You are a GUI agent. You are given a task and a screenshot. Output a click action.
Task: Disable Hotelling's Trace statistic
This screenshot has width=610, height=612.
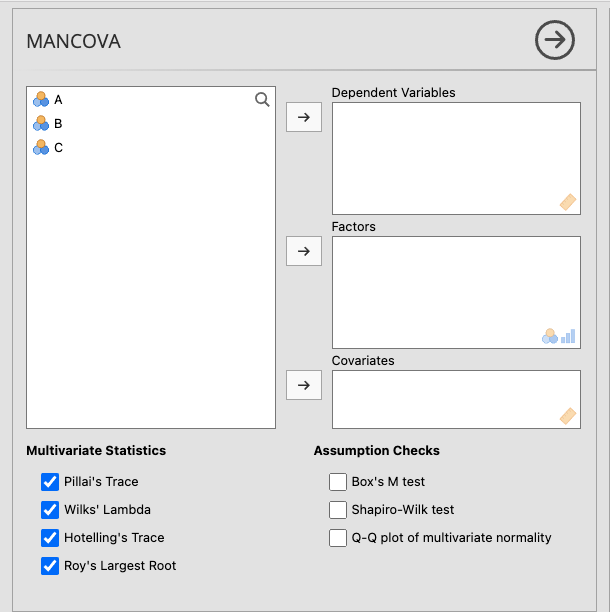tap(50, 538)
